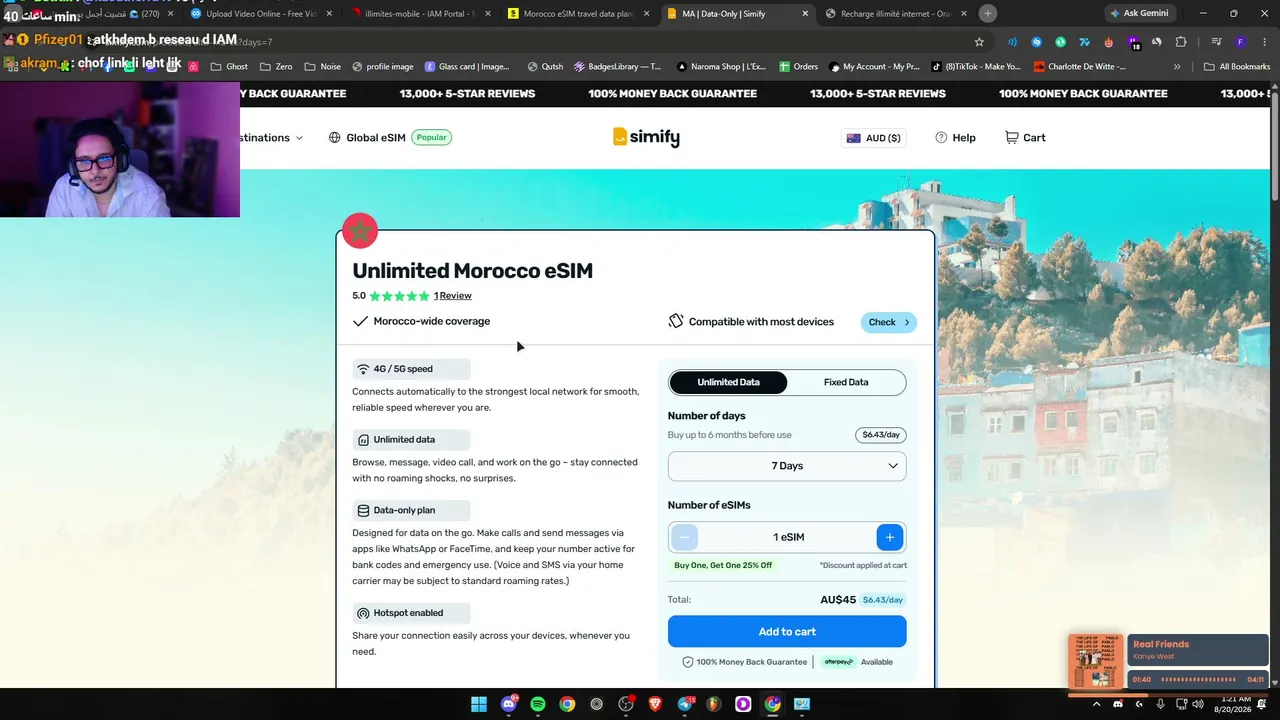Open the All Bookmarks folder
Viewport: 1280px width, 720px height.
(x=1237, y=67)
